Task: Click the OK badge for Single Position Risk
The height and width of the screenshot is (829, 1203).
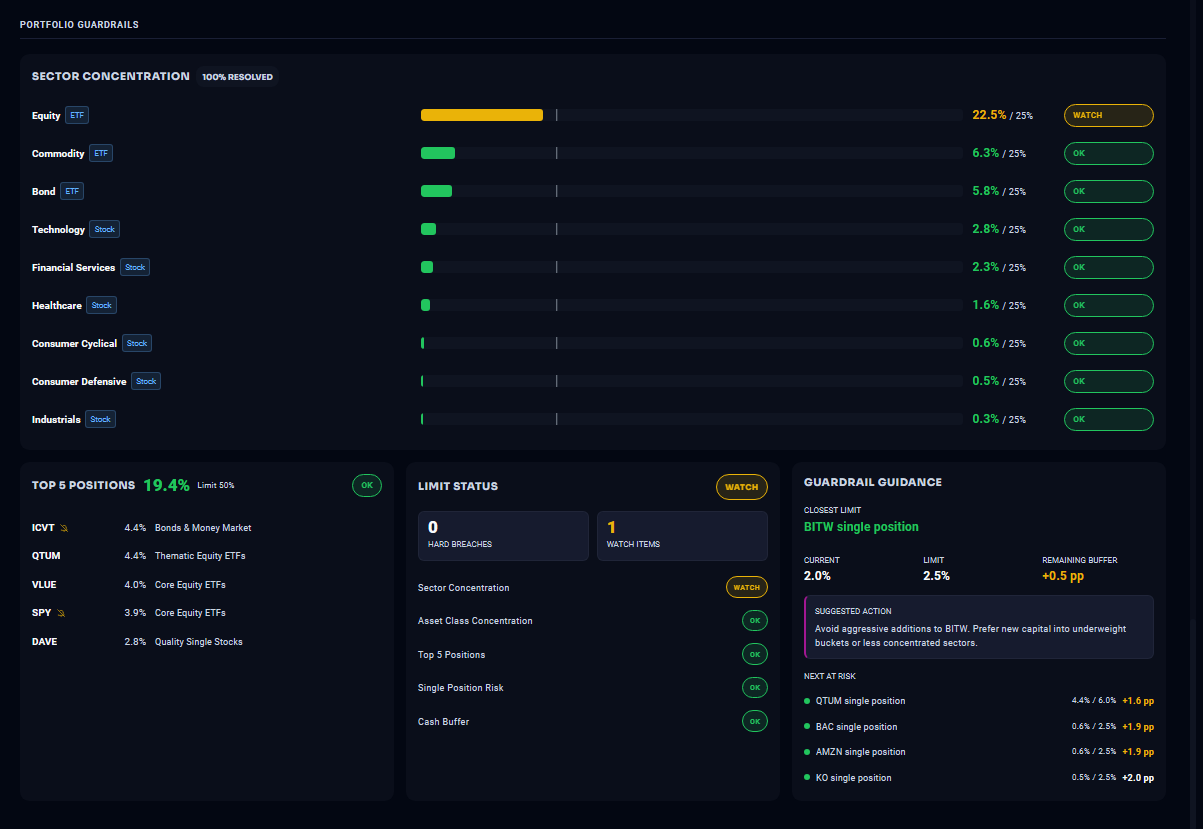Action: pyautogui.click(x=755, y=688)
